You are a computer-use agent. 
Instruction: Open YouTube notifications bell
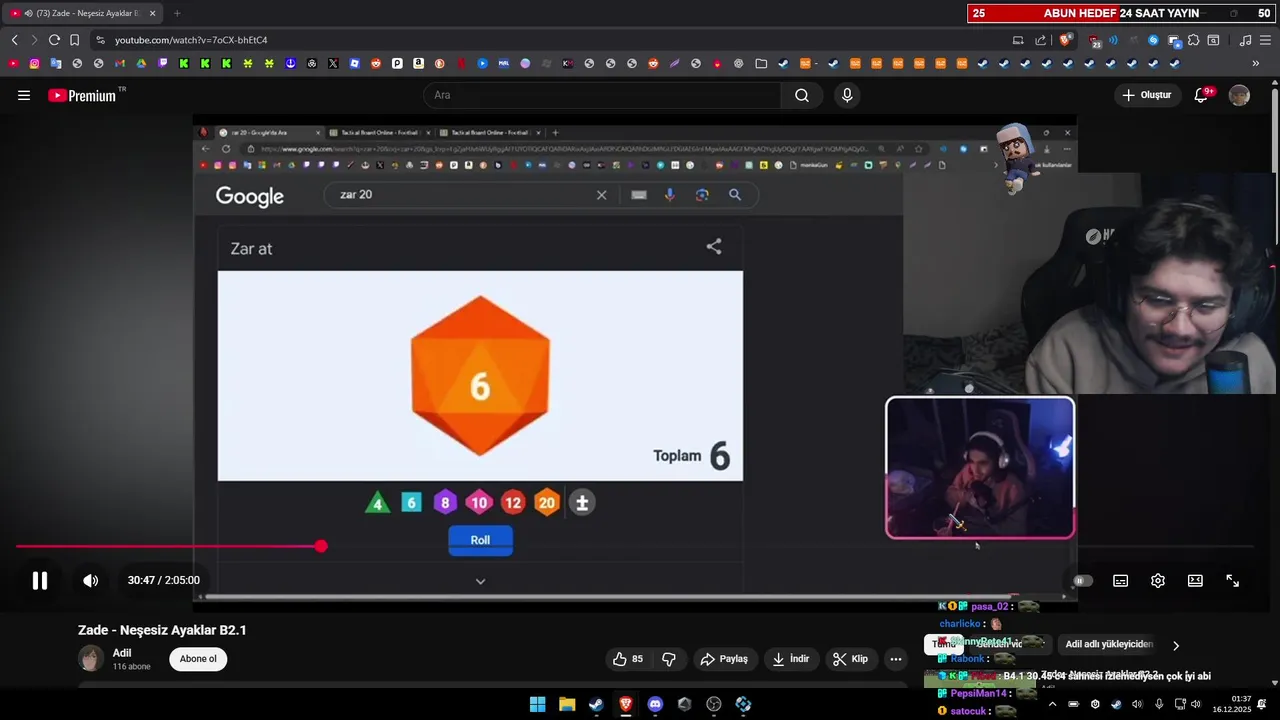pos(1201,95)
